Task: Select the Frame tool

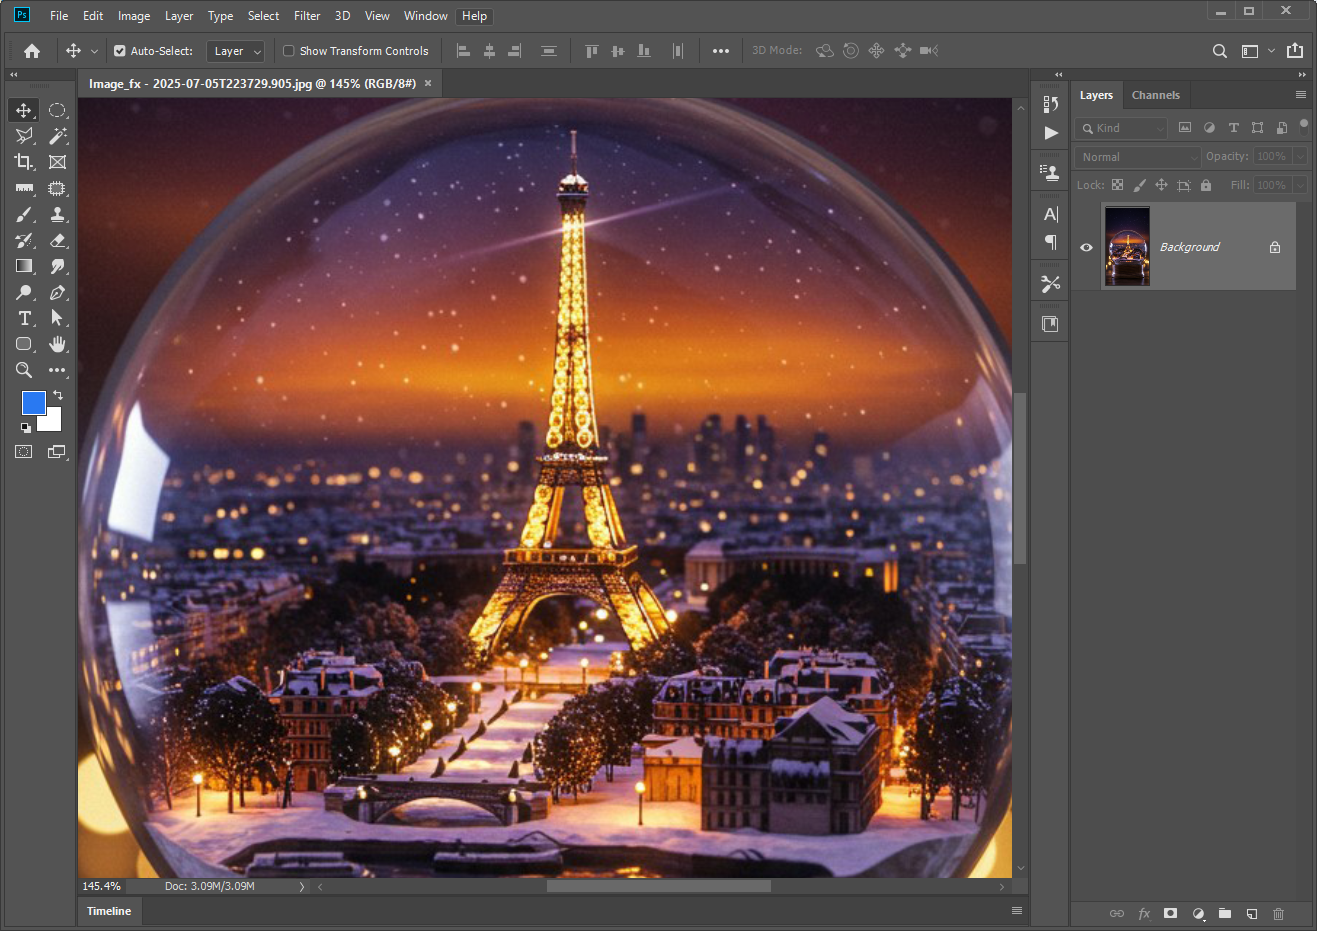Action: coord(58,162)
